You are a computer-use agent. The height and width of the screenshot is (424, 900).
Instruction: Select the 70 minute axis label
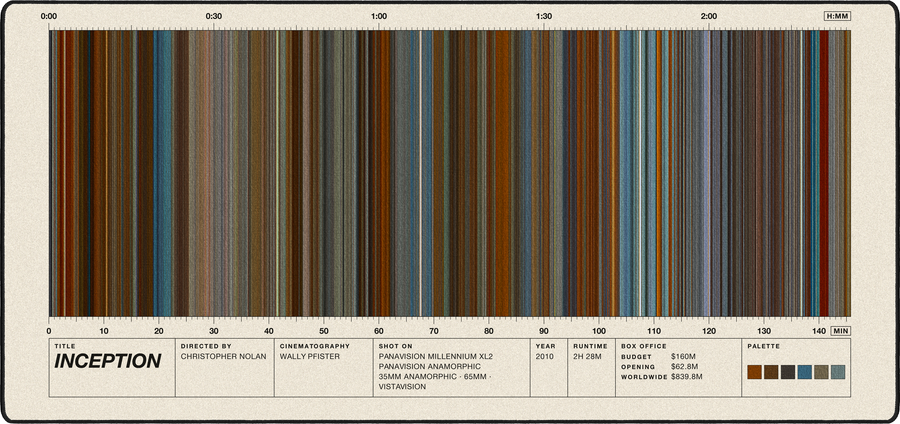tap(434, 331)
